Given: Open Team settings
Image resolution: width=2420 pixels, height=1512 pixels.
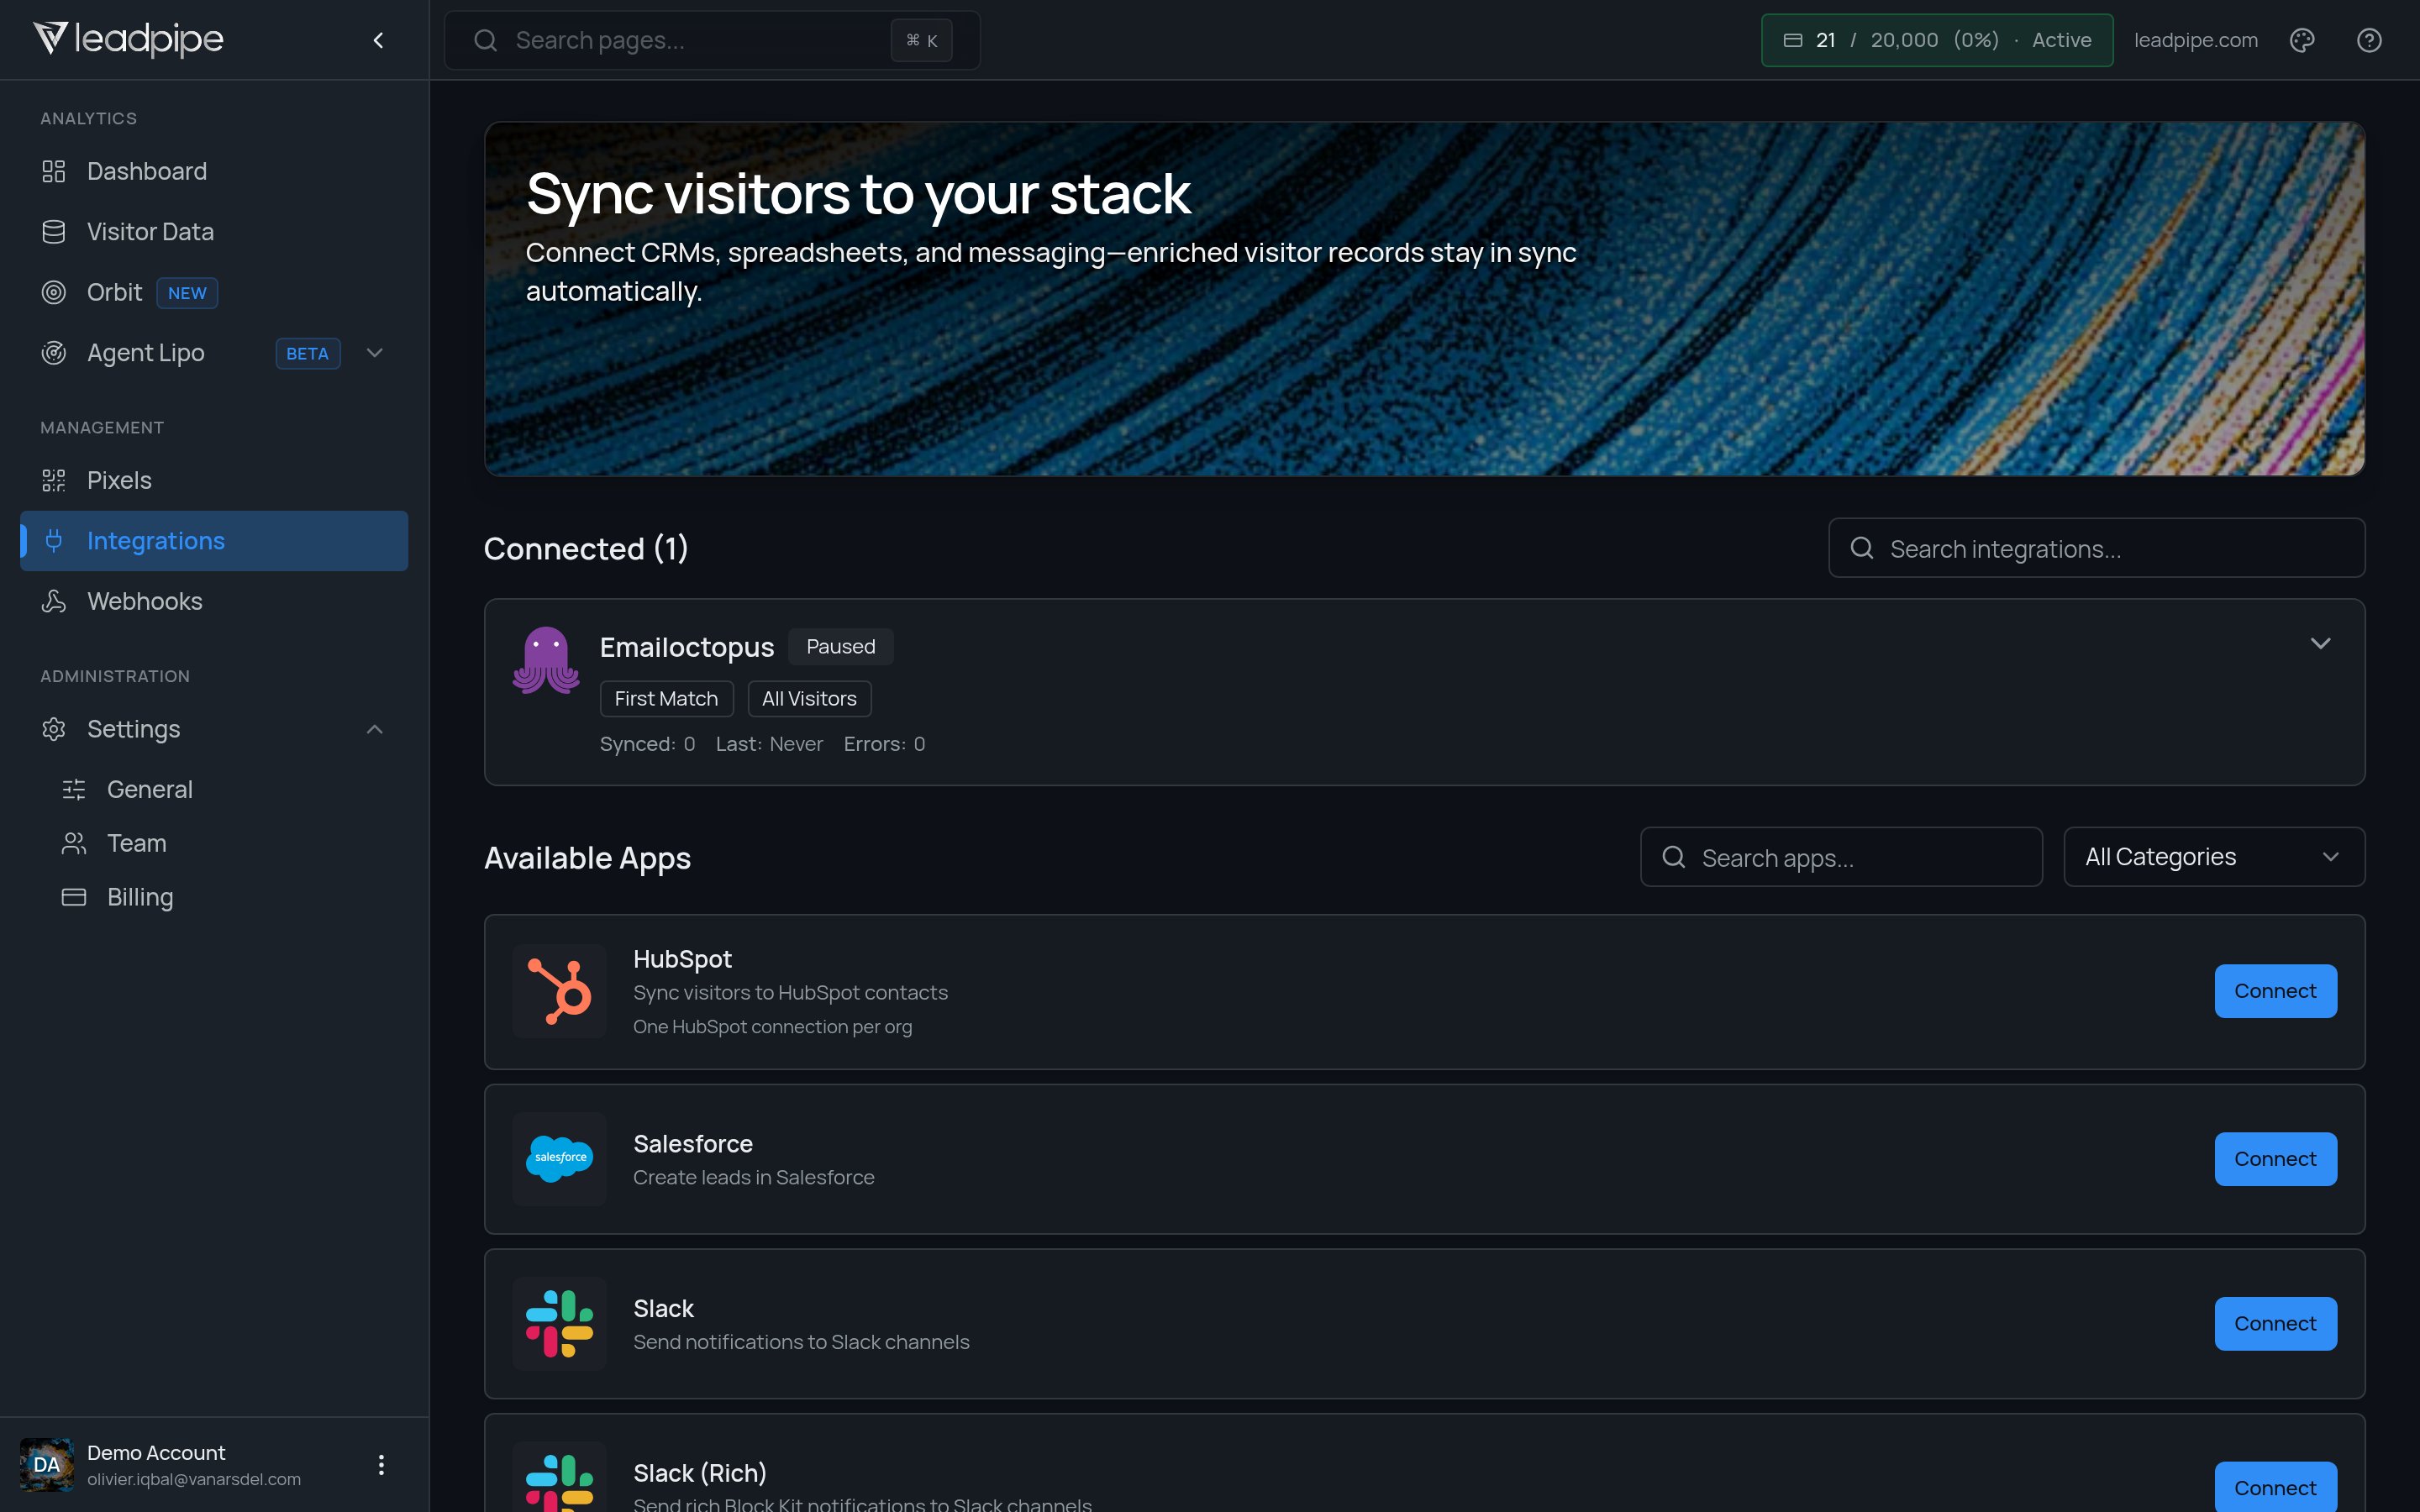Looking at the screenshot, I should [x=224, y=843].
